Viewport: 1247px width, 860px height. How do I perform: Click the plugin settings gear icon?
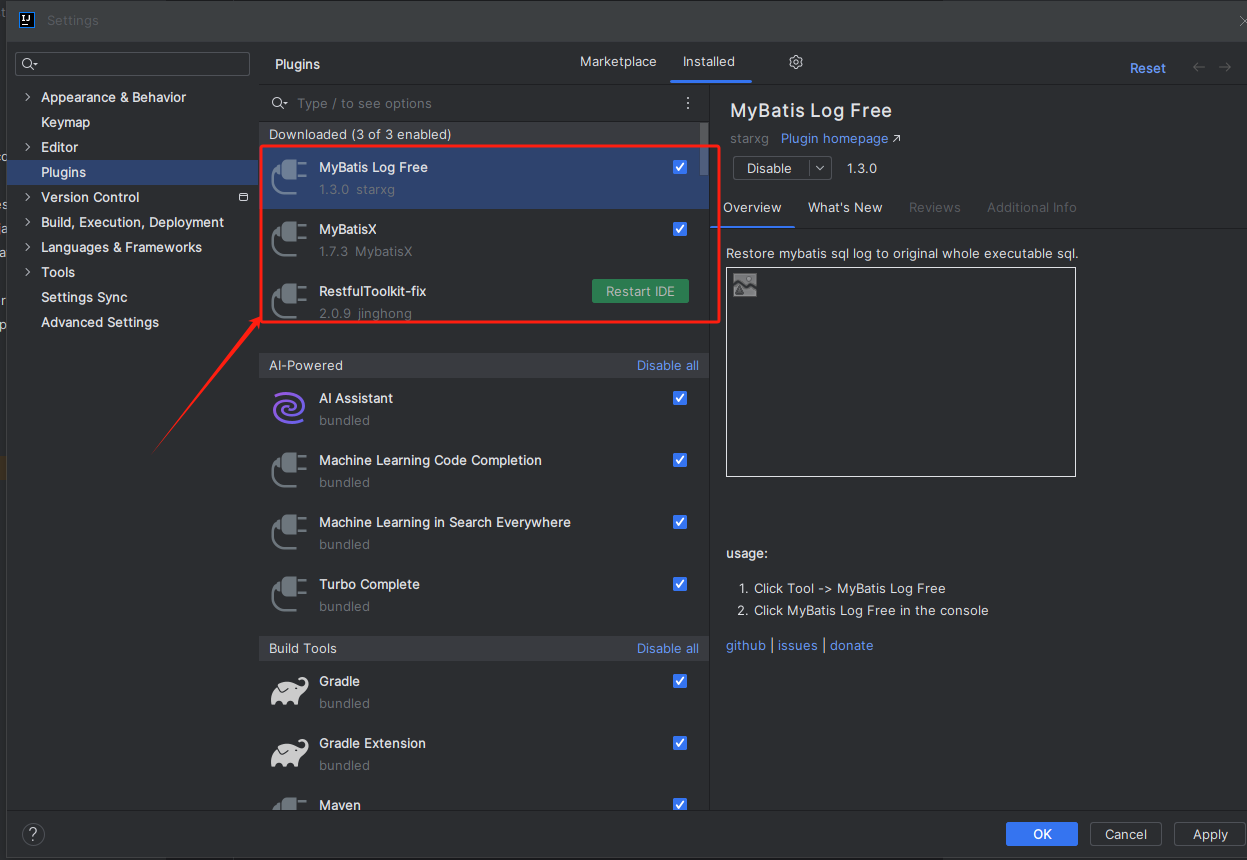[796, 62]
